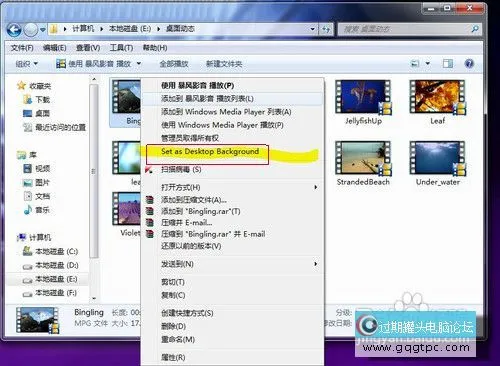Open the 文档 library
Image resolution: width=500 pixels, height=366 pixels.
37,196
